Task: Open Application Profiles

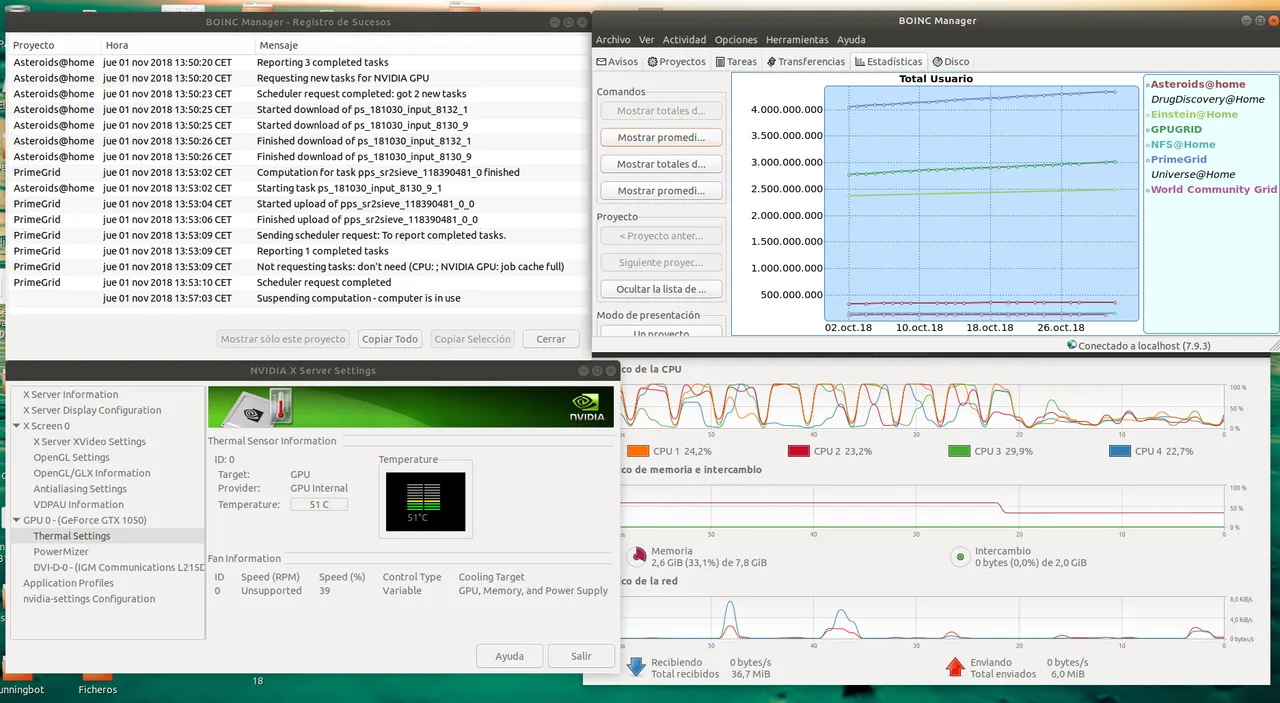Action: (68, 583)
